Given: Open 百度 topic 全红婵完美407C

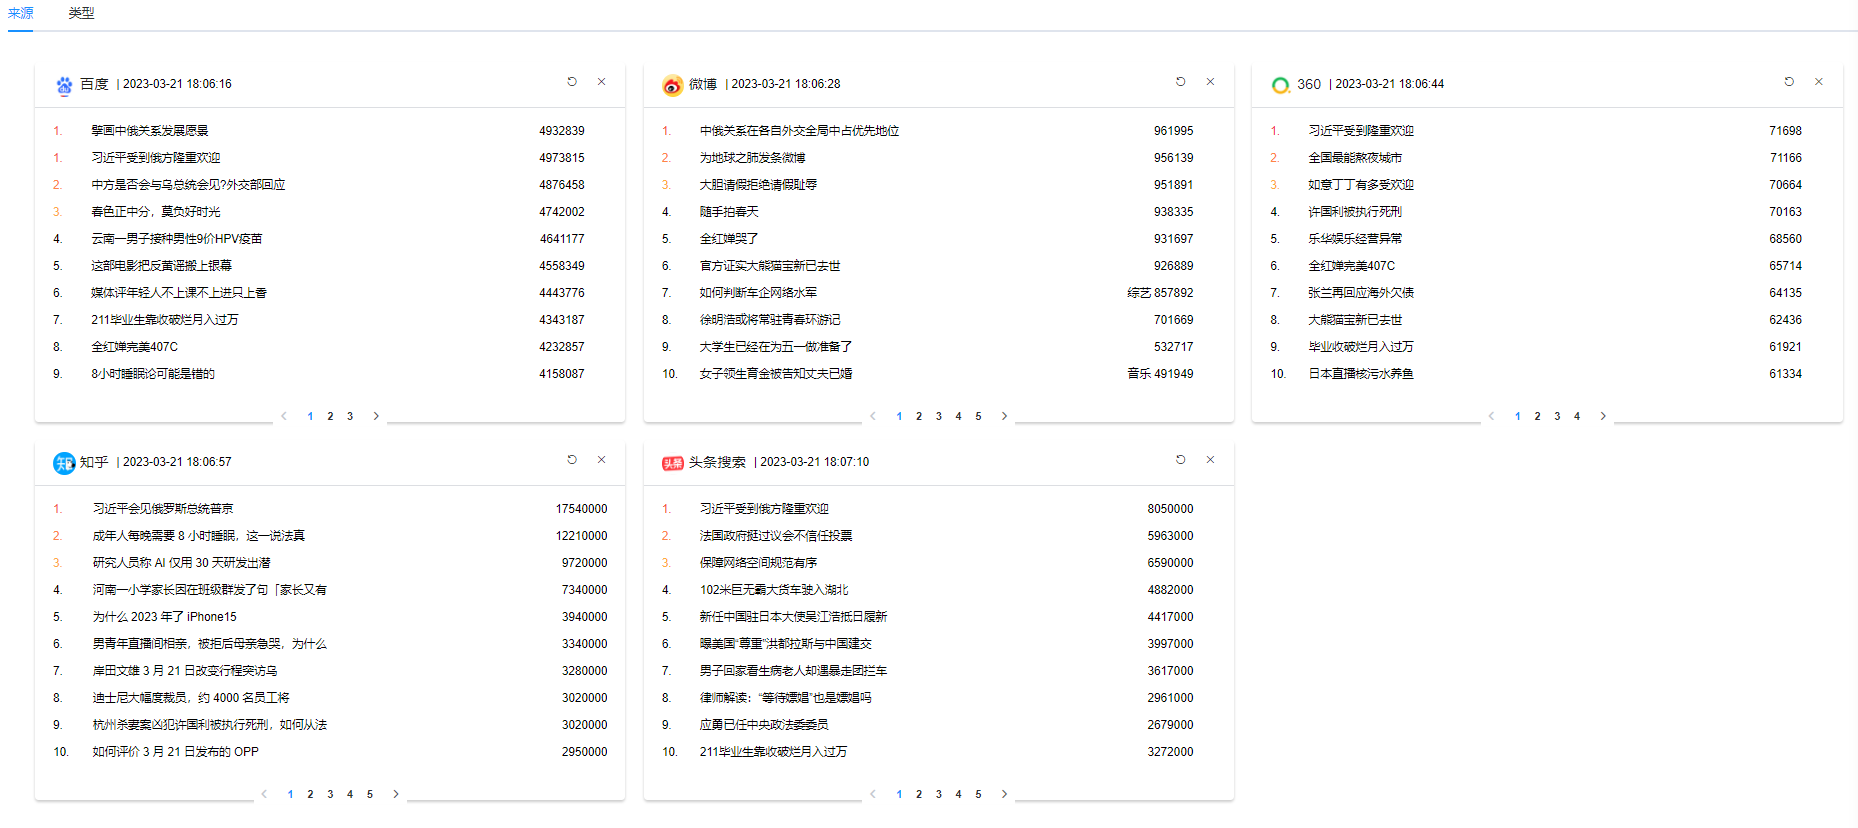Looking at the screenshot, I should pyautogui.click(x=135, y=347).
